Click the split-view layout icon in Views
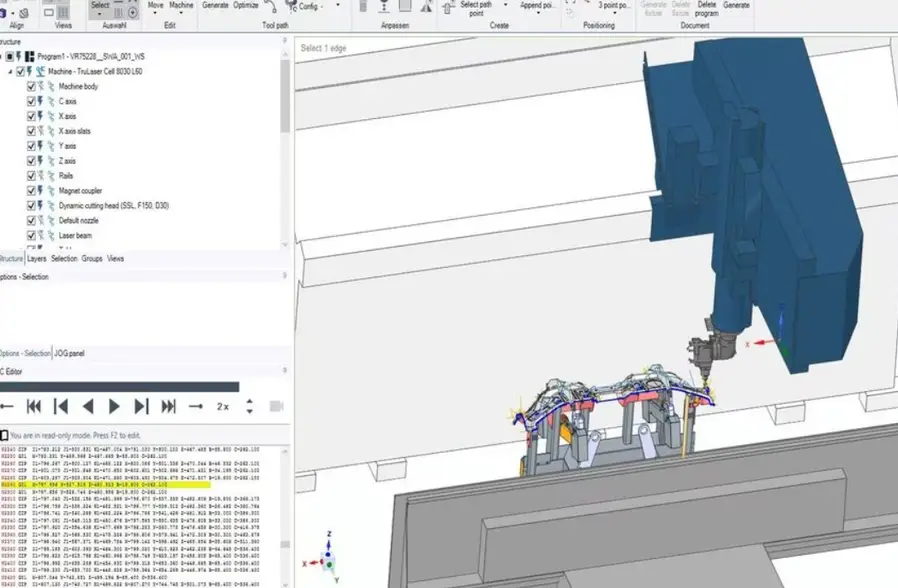This screenshot has height=588, width=898. [x=63, y=12]
